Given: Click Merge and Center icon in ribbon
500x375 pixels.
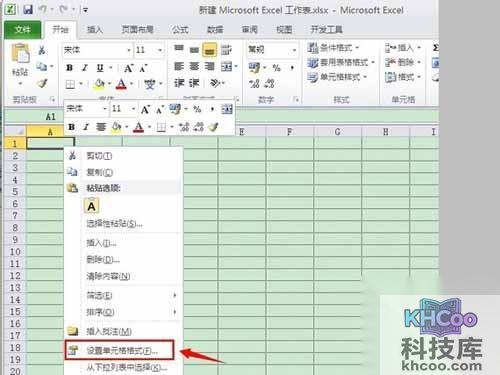Looking at the screenshot, I should tap(227, 67).
